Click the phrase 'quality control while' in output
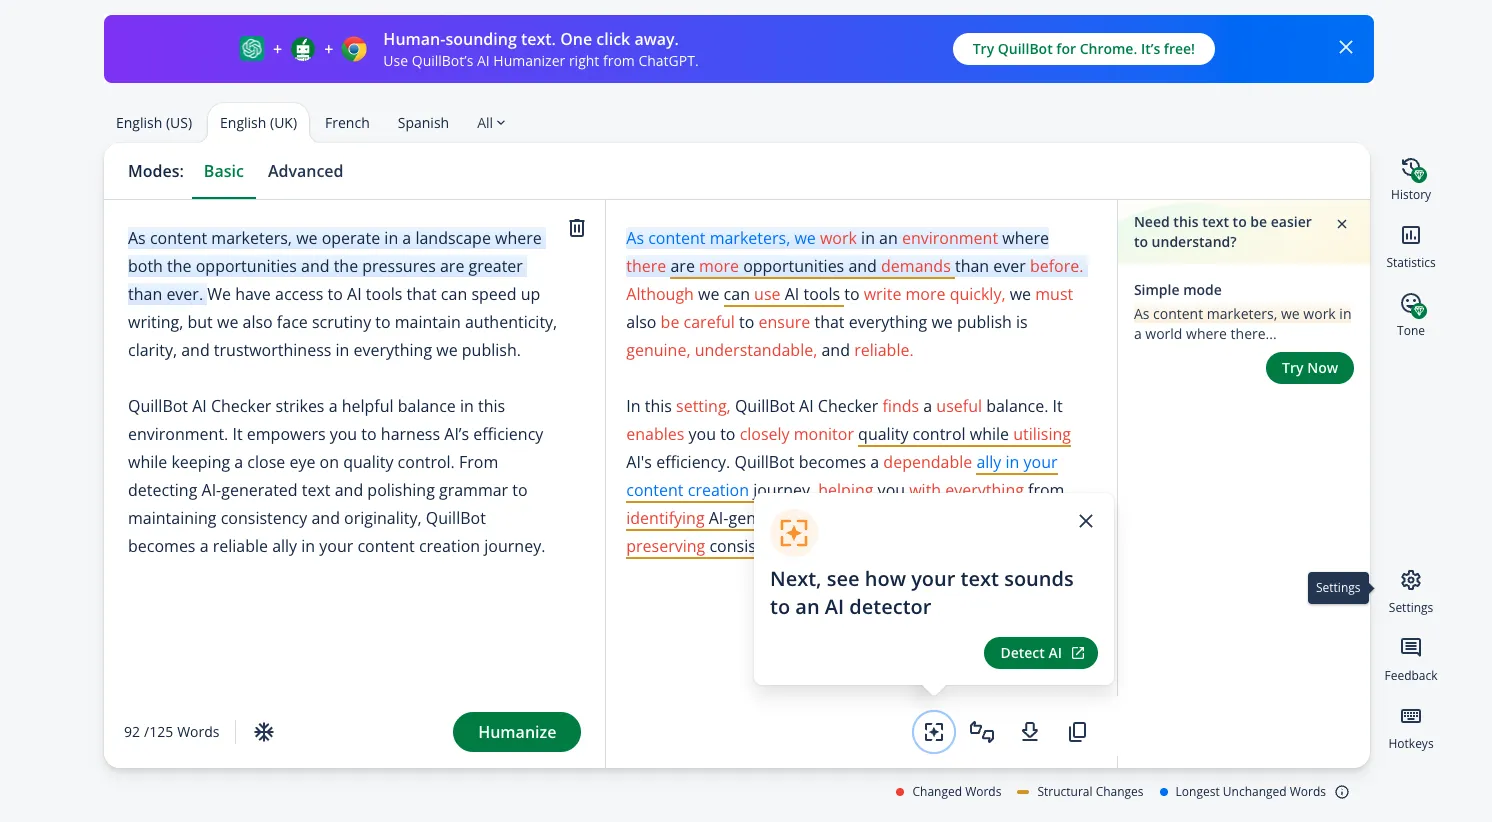Viewport: 1492px width, 822px height. pyautogui.click(x=933, y=434)
